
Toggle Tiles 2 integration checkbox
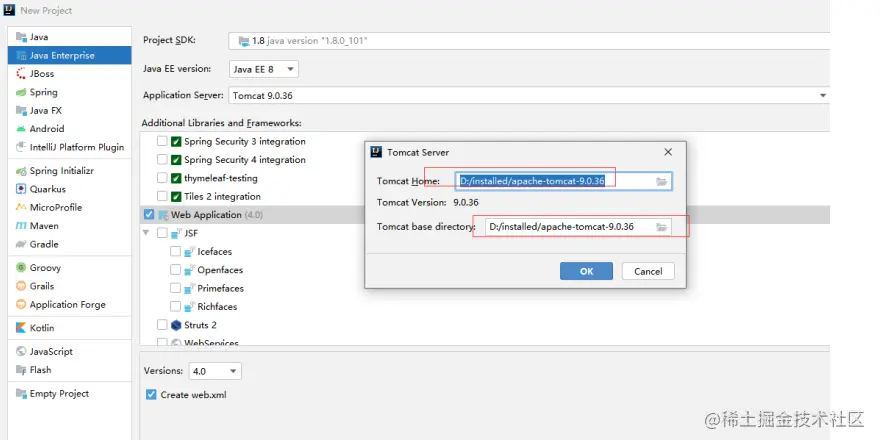pyautogui.click(x=162, y=196)
